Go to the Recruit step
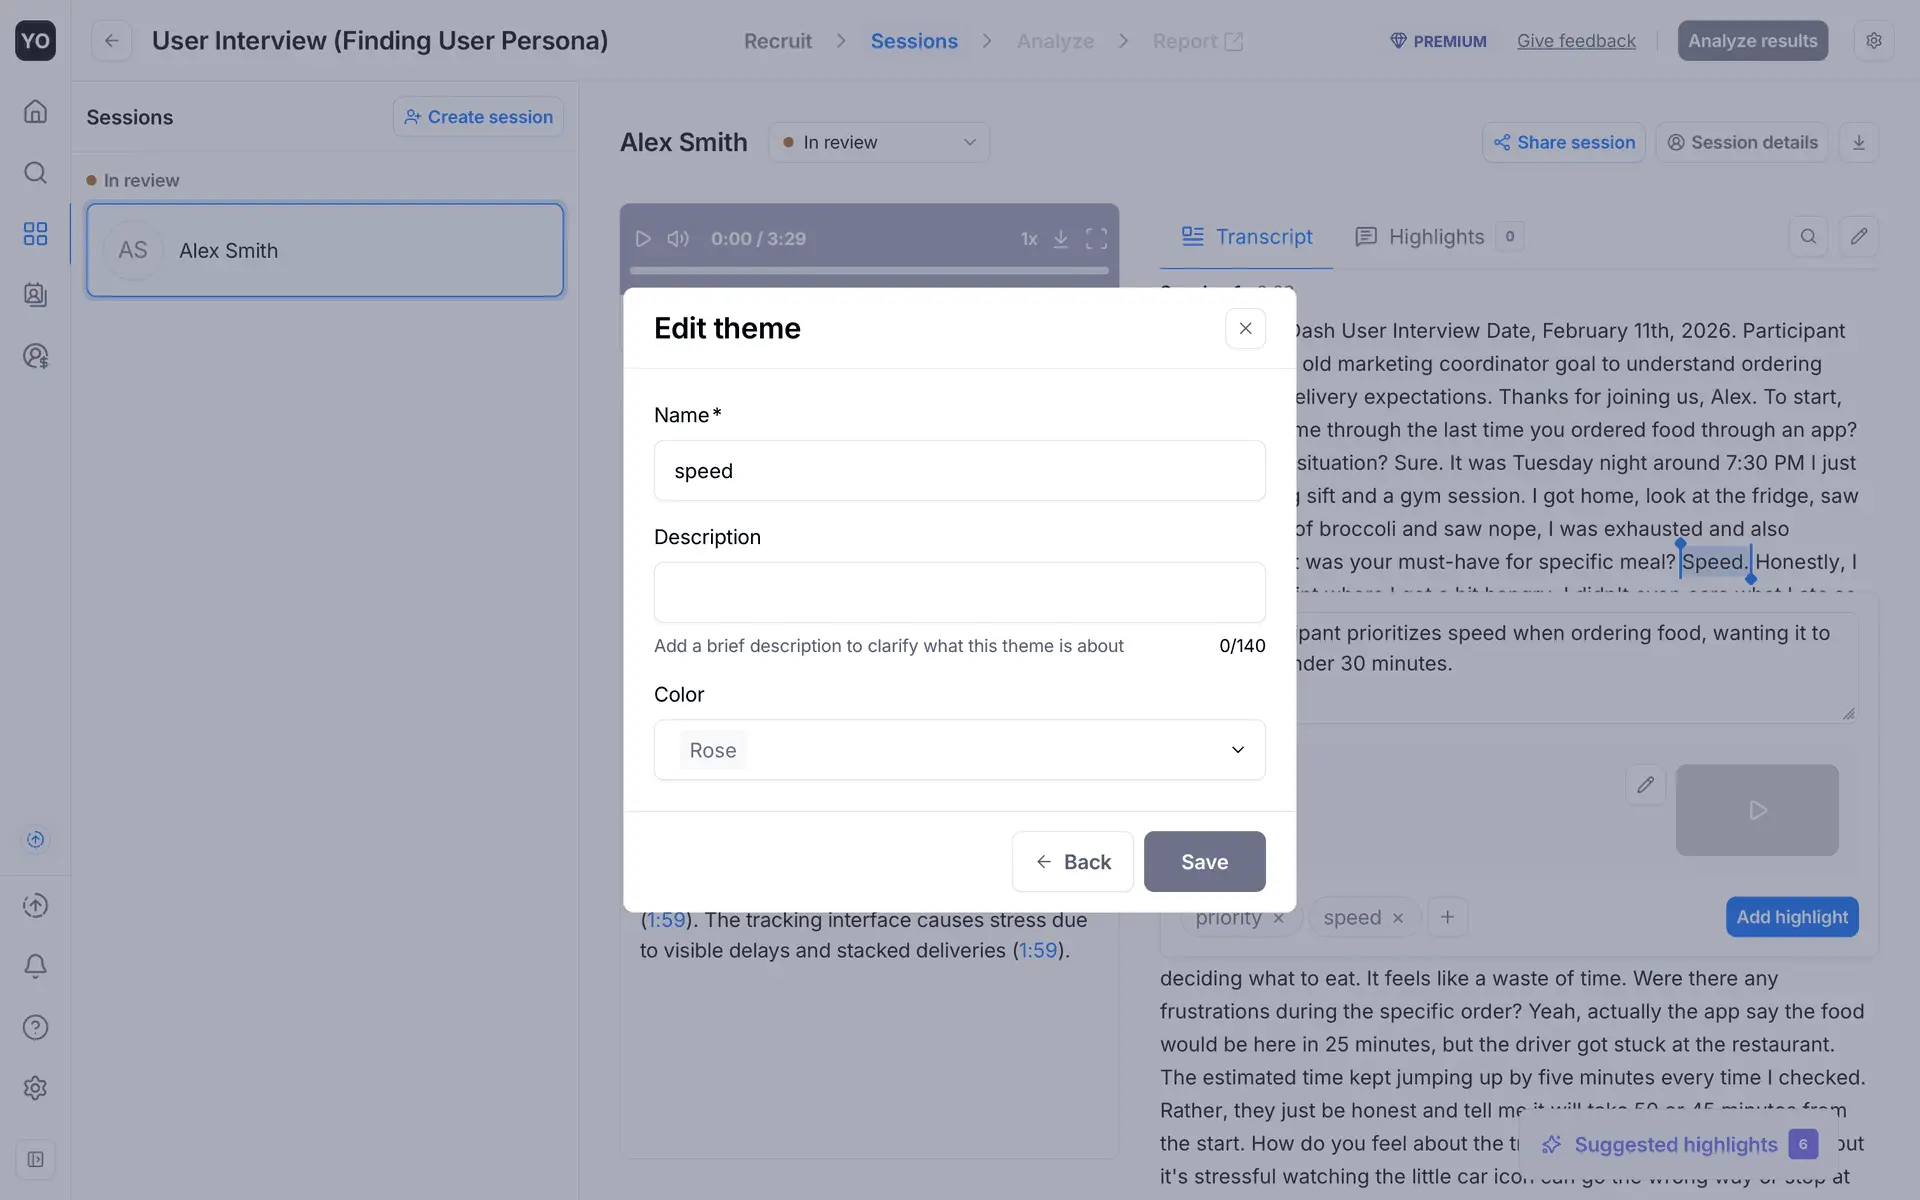Image resolution: width=1920 pixels, height=1200 pixels. [x=777, y=41]
